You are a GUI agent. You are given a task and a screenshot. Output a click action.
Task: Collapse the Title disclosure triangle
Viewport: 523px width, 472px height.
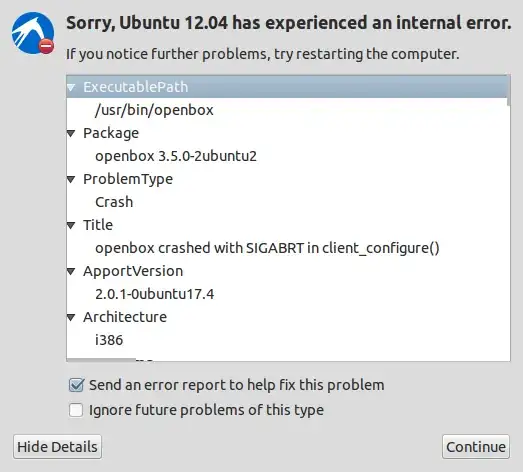point(71,226)
